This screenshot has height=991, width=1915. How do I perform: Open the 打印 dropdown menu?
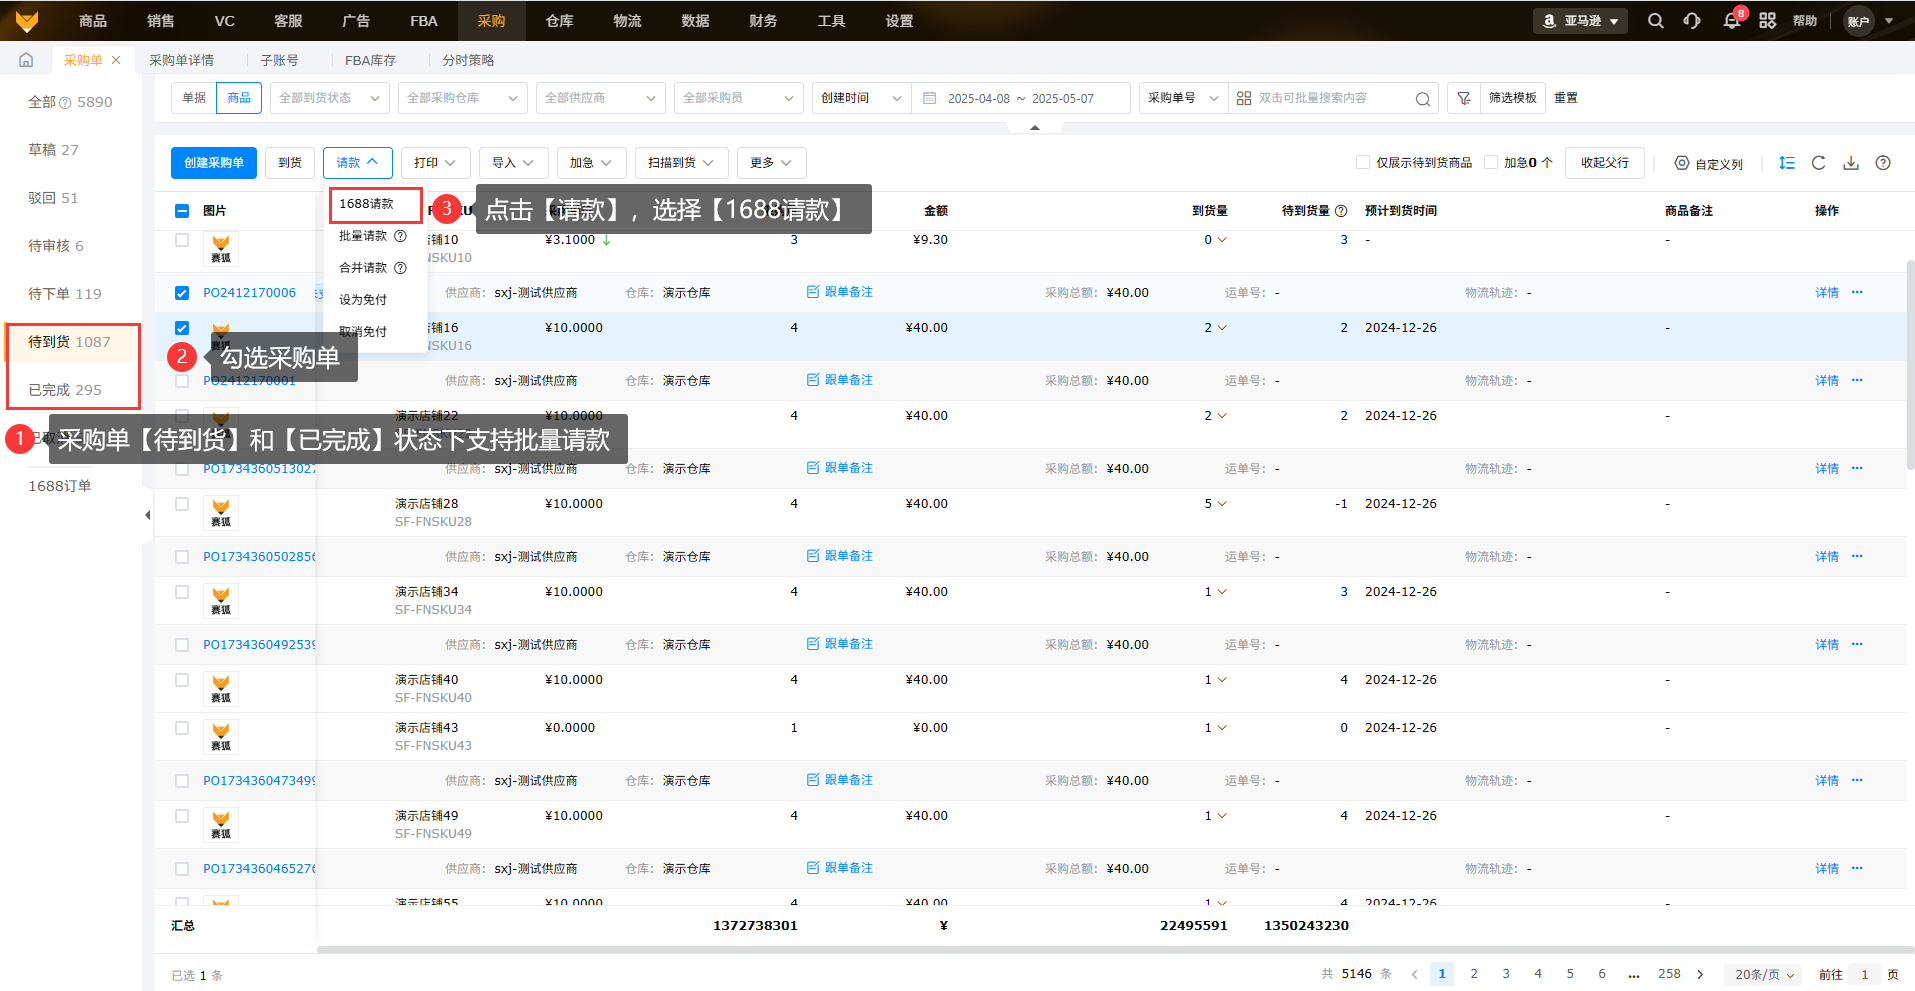click(435, 163)
